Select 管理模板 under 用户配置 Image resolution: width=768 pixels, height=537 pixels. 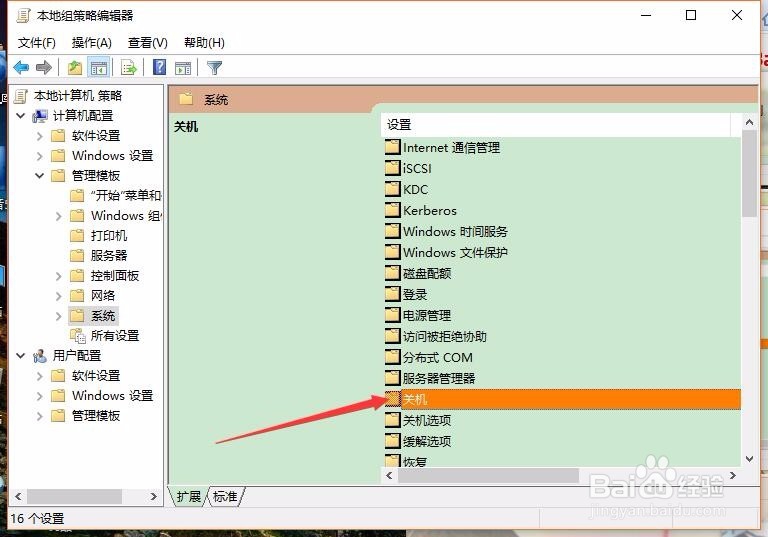96,416
